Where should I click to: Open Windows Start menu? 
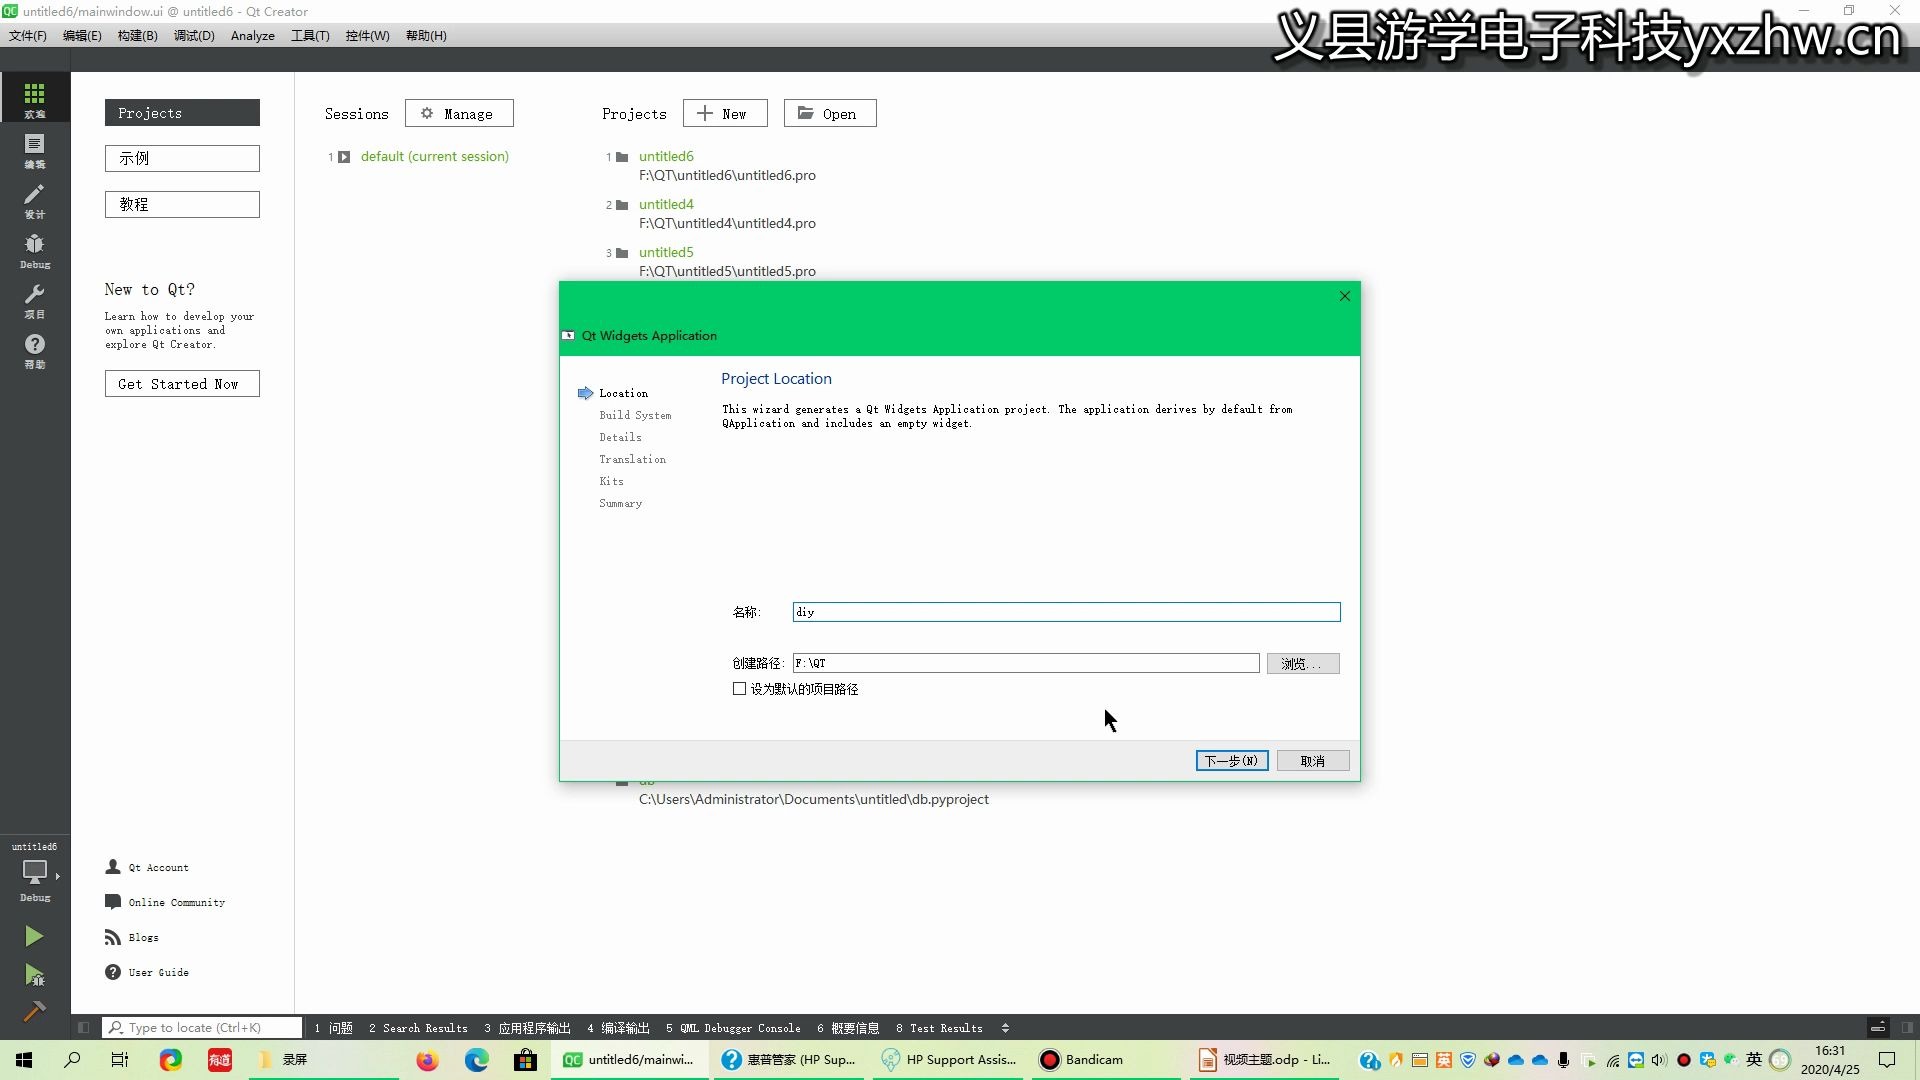click(24, 1060)
